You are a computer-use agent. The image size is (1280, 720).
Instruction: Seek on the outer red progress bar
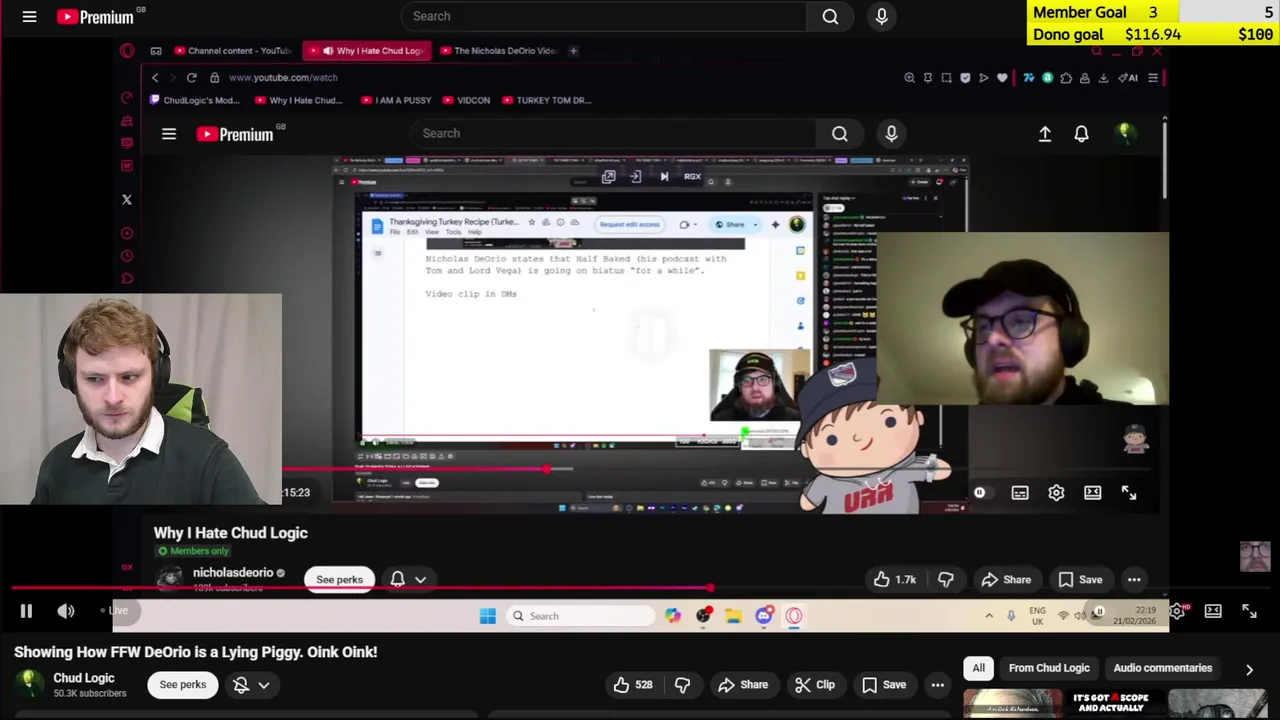coord(640,589)
